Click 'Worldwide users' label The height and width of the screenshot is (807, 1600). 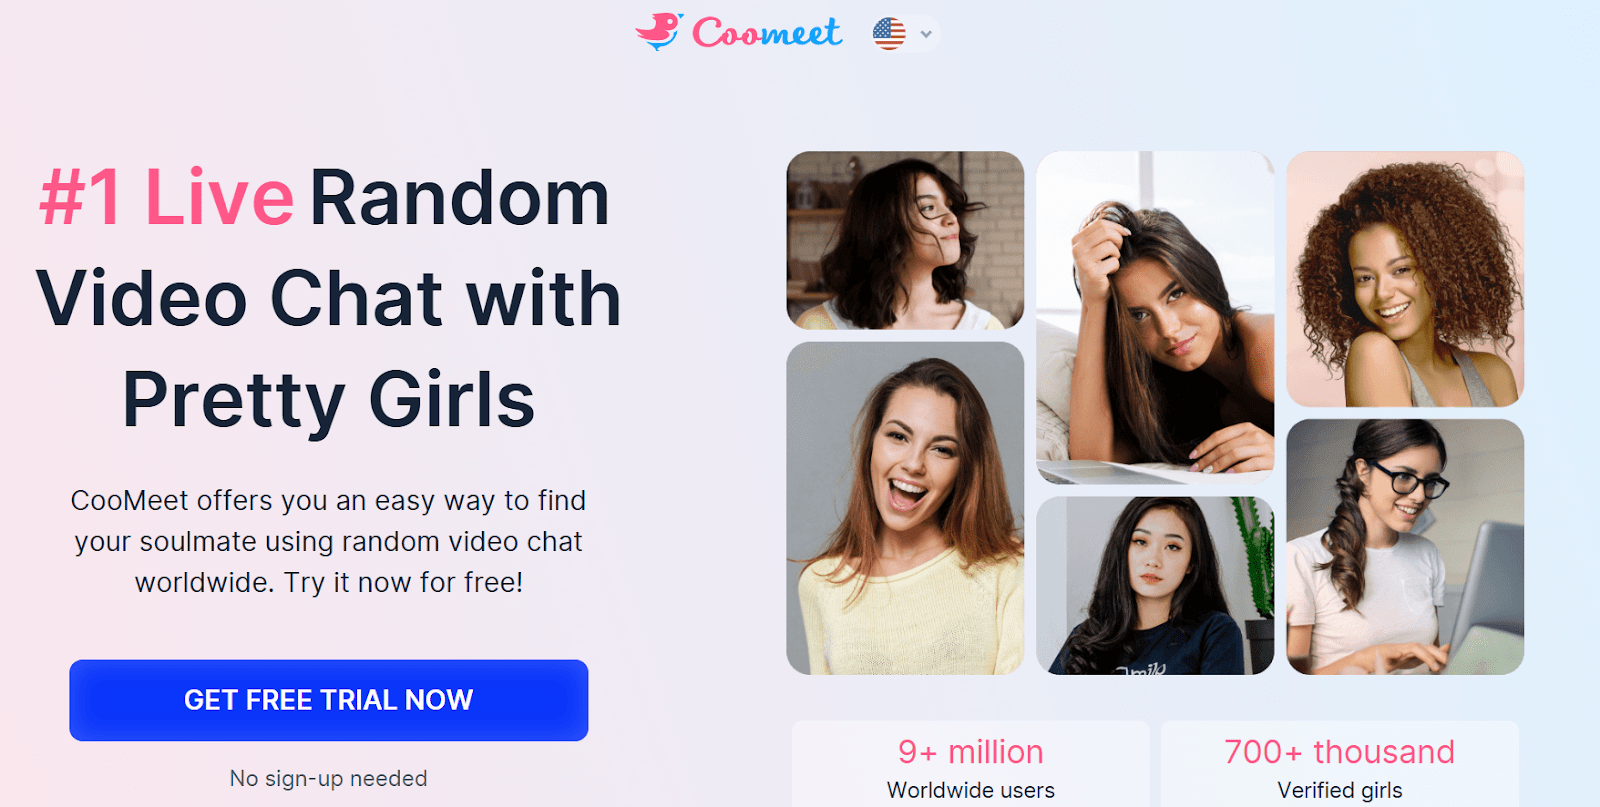point(971,790)
